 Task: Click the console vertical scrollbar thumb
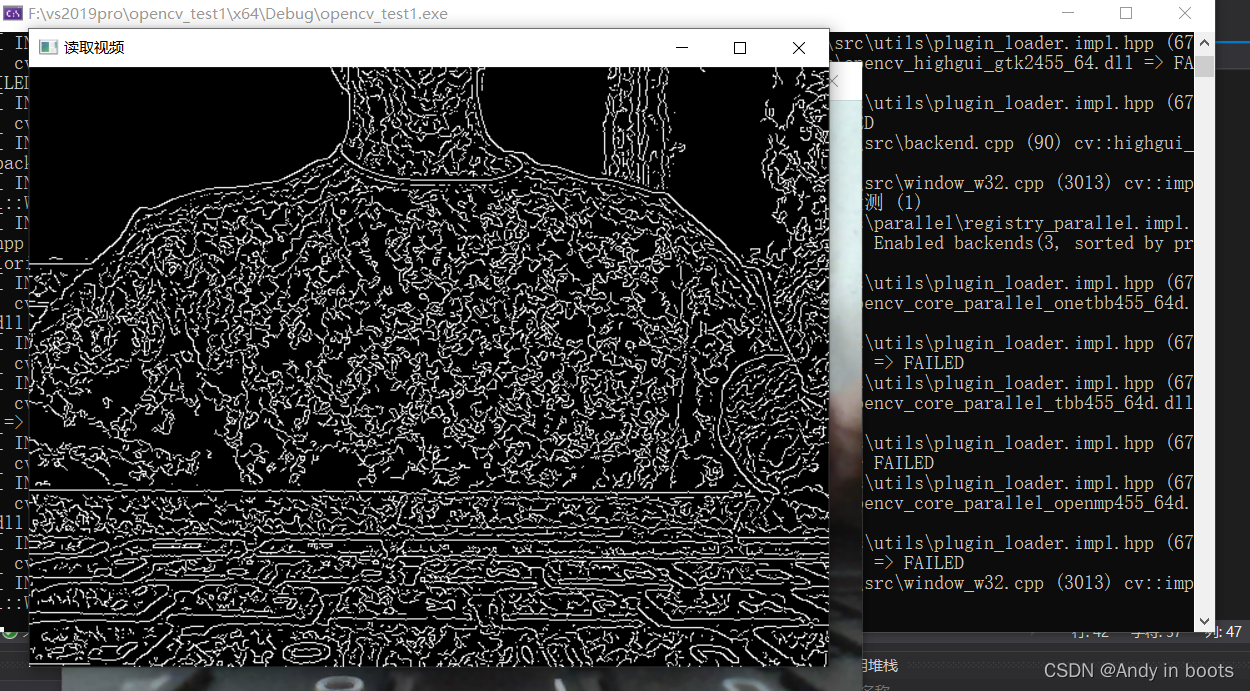point(1205,65)
